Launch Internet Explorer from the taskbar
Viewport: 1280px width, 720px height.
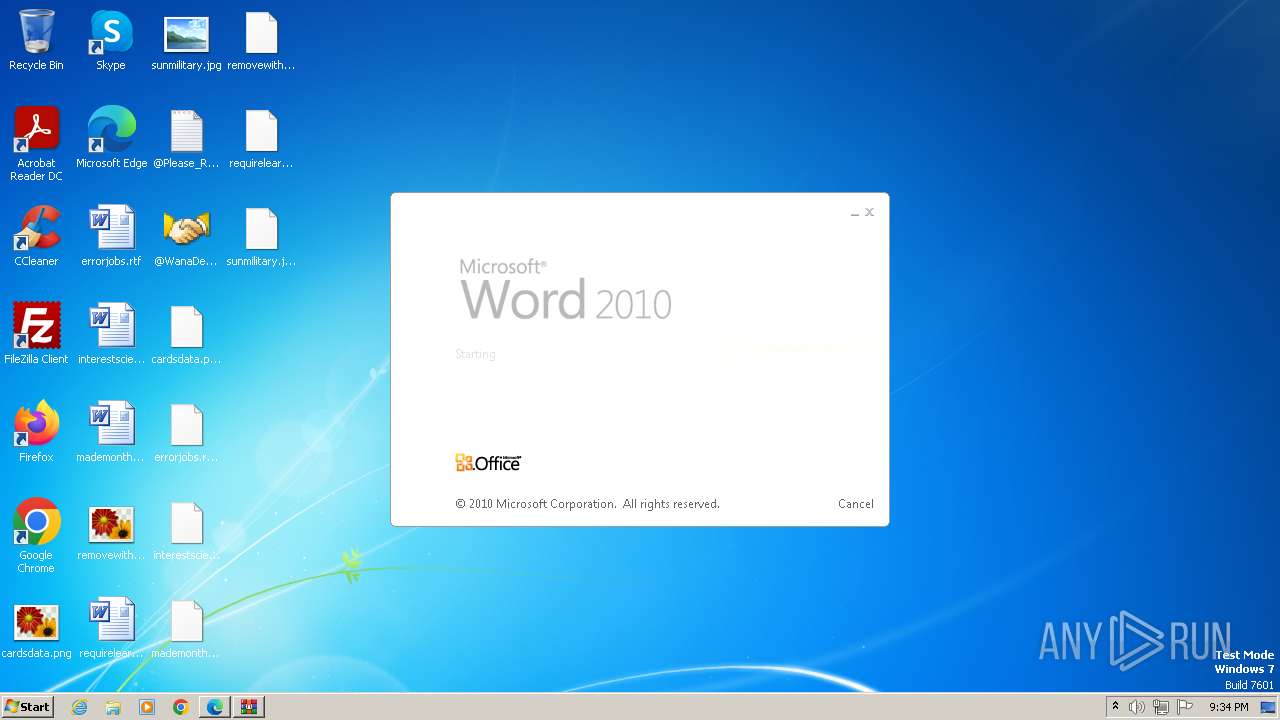pyautogui.click(x=79, y=707)
